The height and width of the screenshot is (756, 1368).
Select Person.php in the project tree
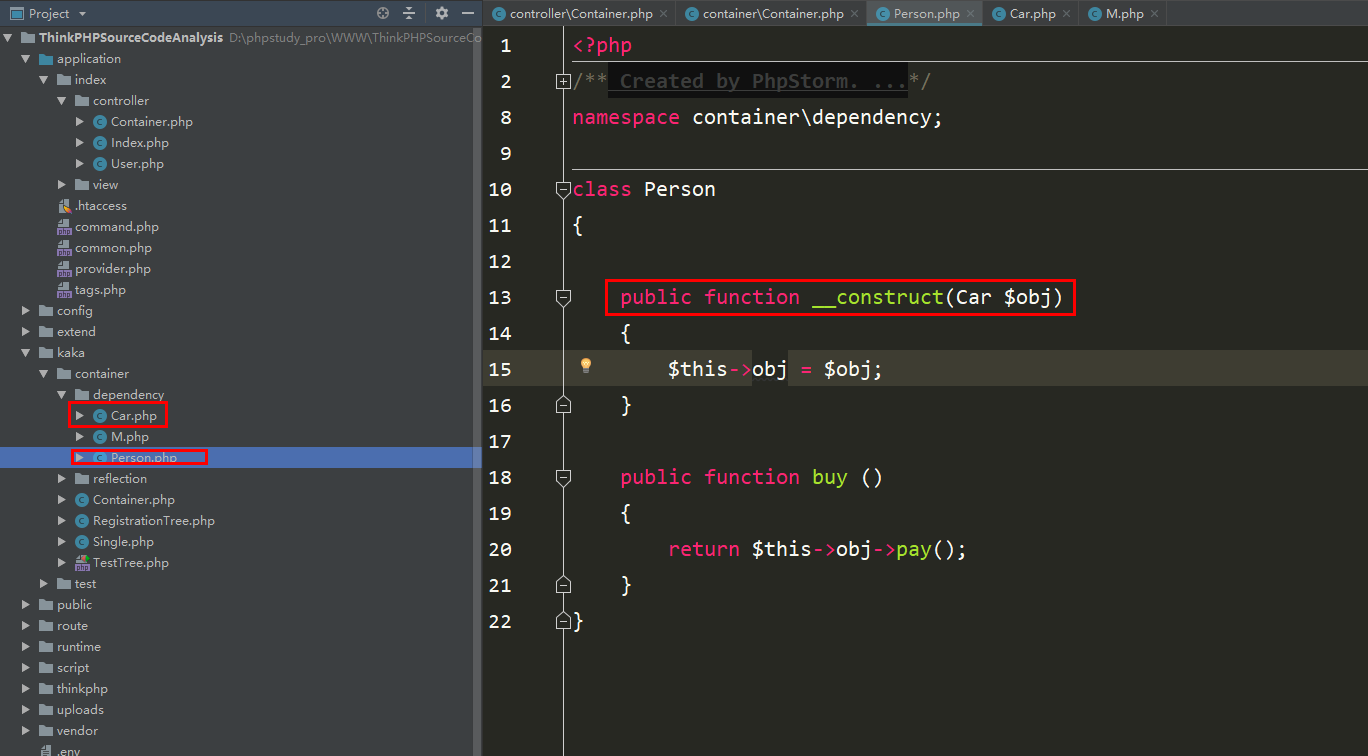coord(143,458)
